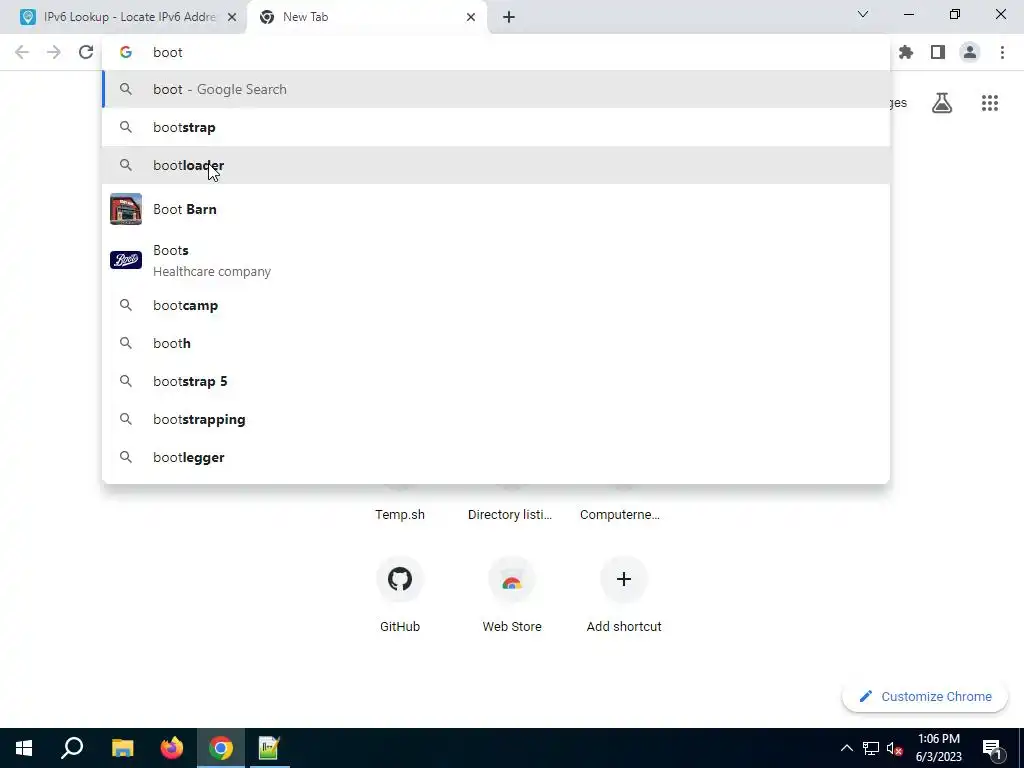1024x768 pixels.
Task: Open the notification center icon
Action: coord(992,749)
